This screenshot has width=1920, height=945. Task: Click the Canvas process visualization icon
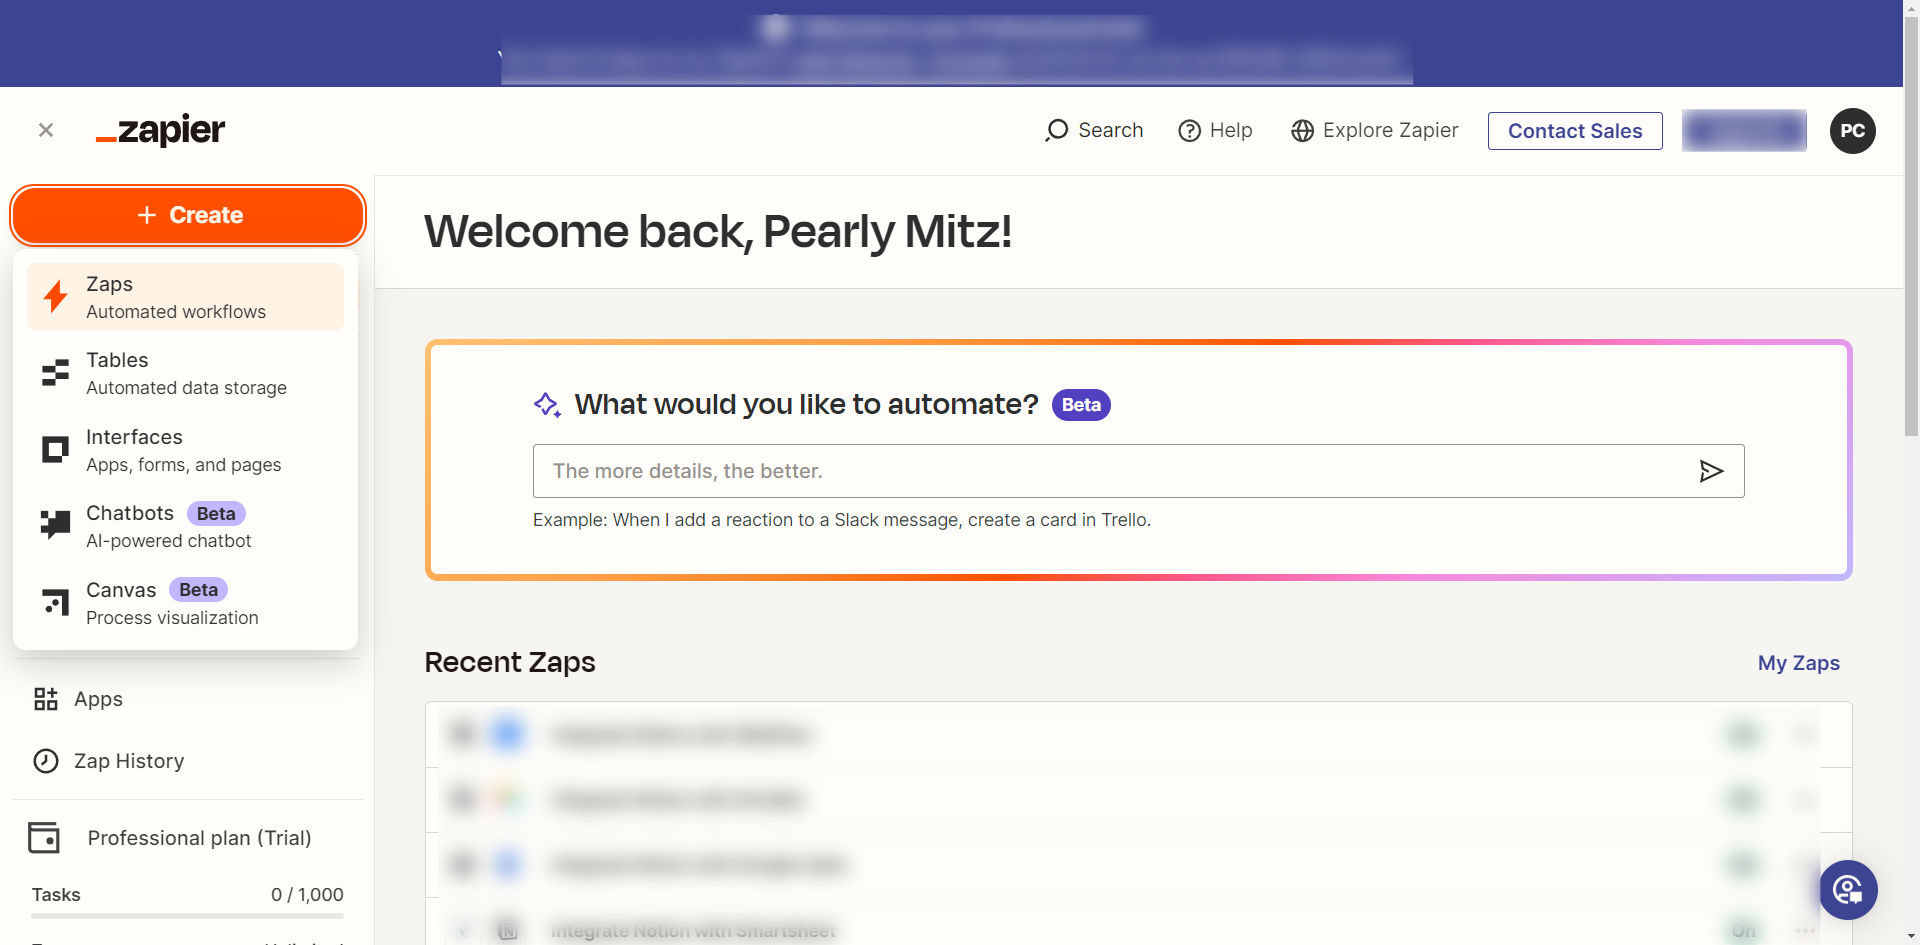tap(55, 602)
